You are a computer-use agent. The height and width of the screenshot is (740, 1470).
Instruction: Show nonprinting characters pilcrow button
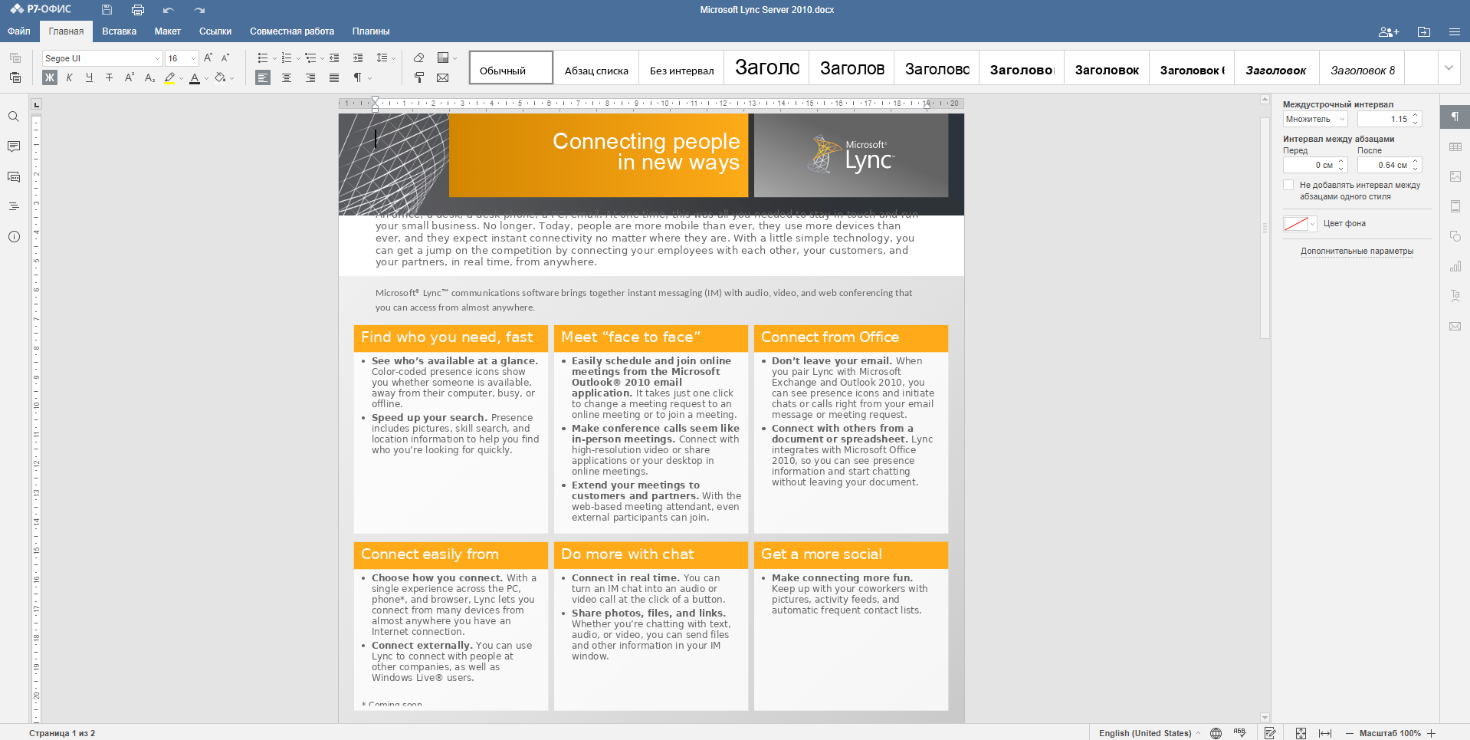pyautogui.click(x=358, y=77)
